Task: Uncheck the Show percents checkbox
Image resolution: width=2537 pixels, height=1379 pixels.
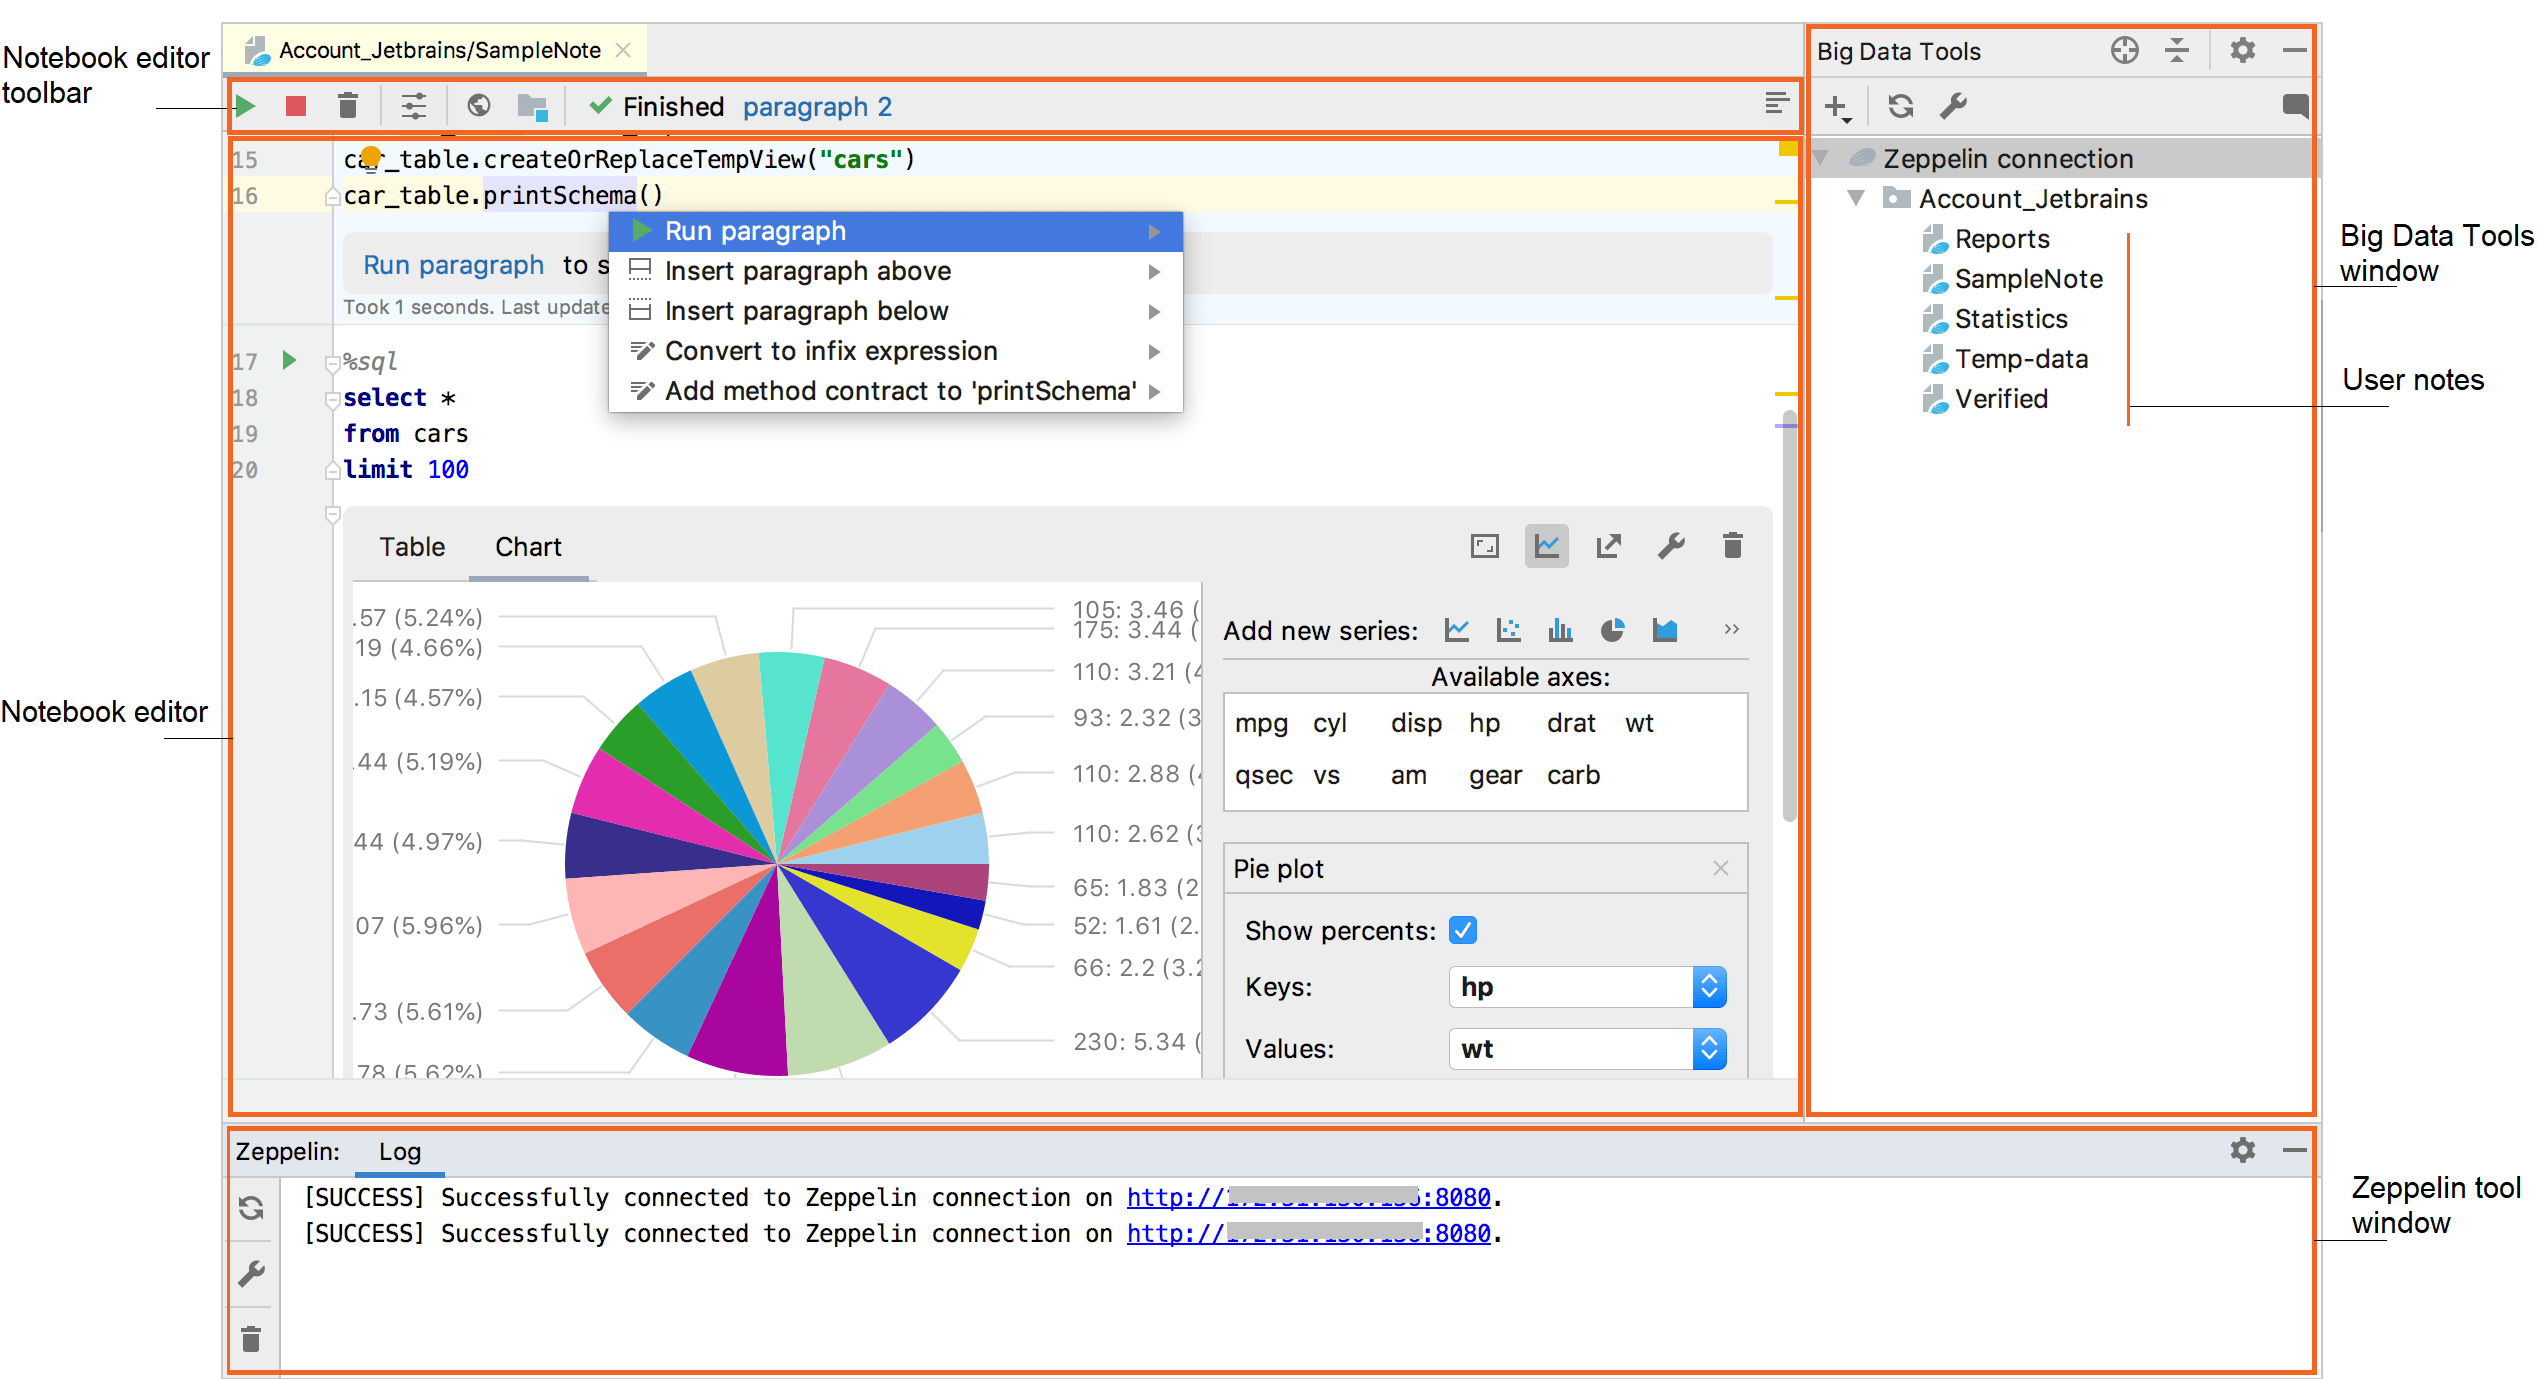Action: (x=1462, y=930)
